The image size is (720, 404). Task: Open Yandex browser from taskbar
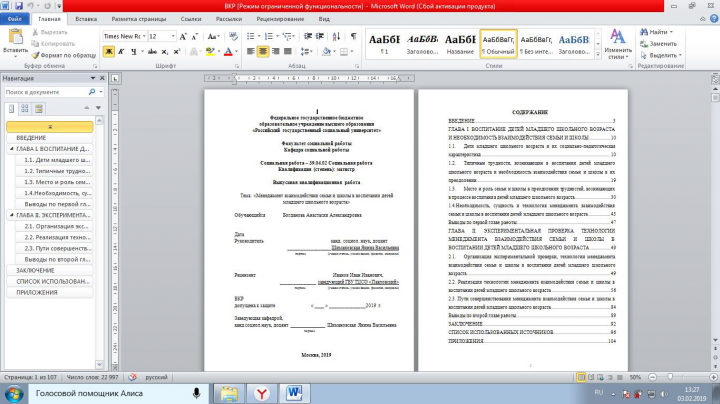(x=262, y=393)
